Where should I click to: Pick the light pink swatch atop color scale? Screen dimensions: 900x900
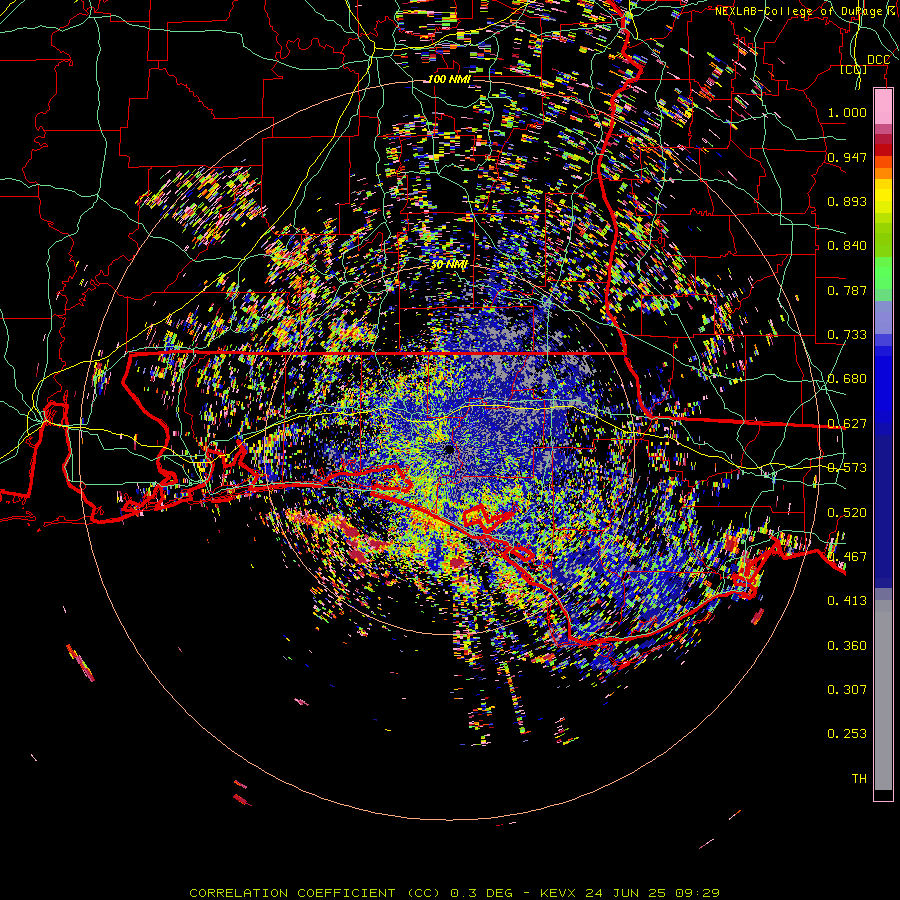(x=883, y=107)
